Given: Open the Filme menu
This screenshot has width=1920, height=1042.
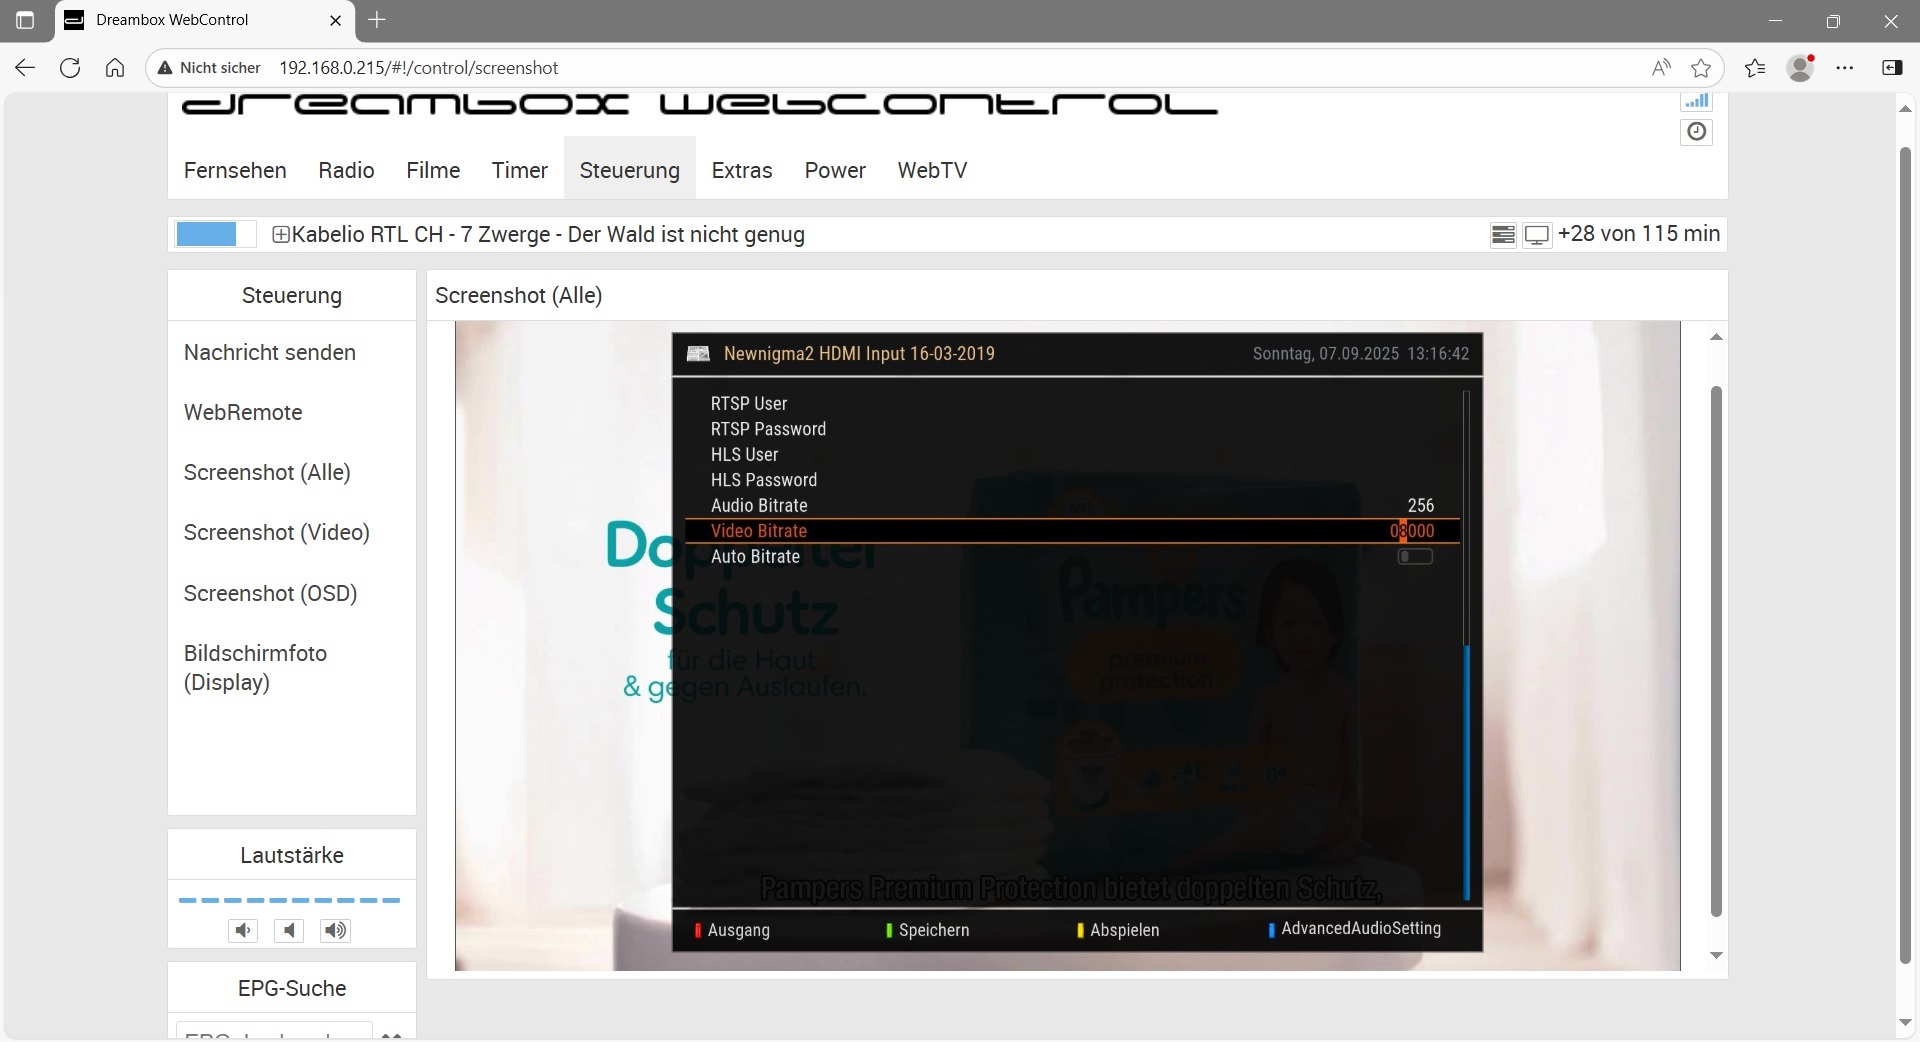Looking at the screenshot, I should coord(433,170).
